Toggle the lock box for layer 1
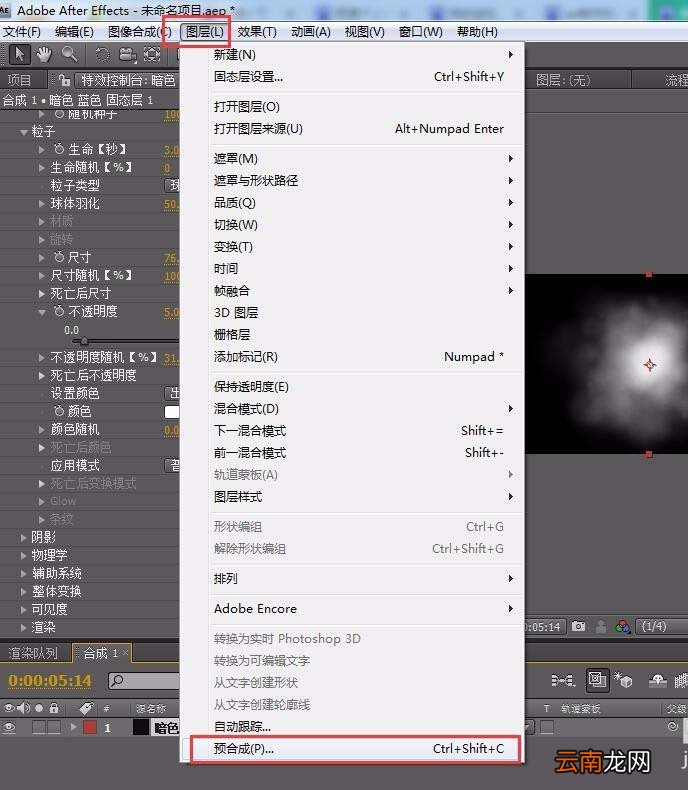 (54, 727)
